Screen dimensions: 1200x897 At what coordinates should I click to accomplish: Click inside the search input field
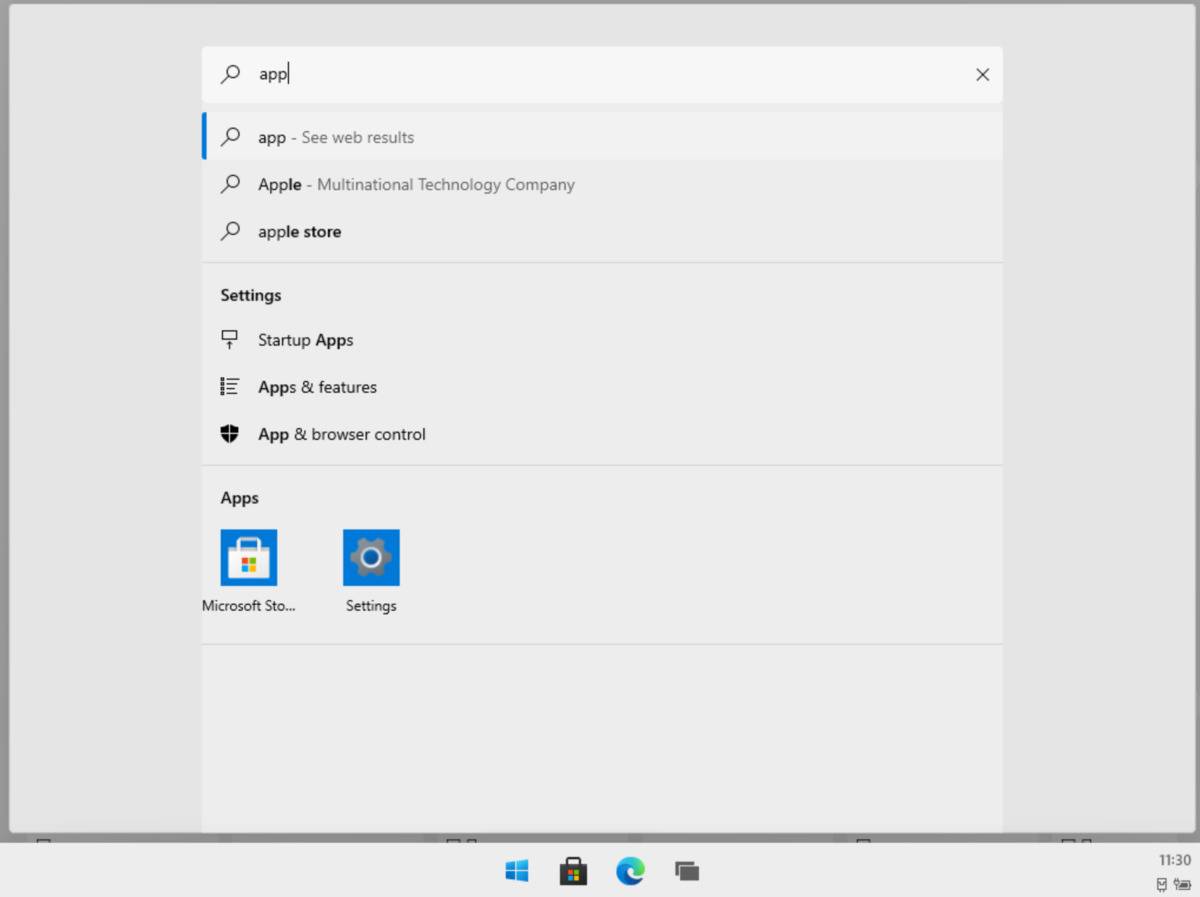pyautogui.click(x=500, y=74)
